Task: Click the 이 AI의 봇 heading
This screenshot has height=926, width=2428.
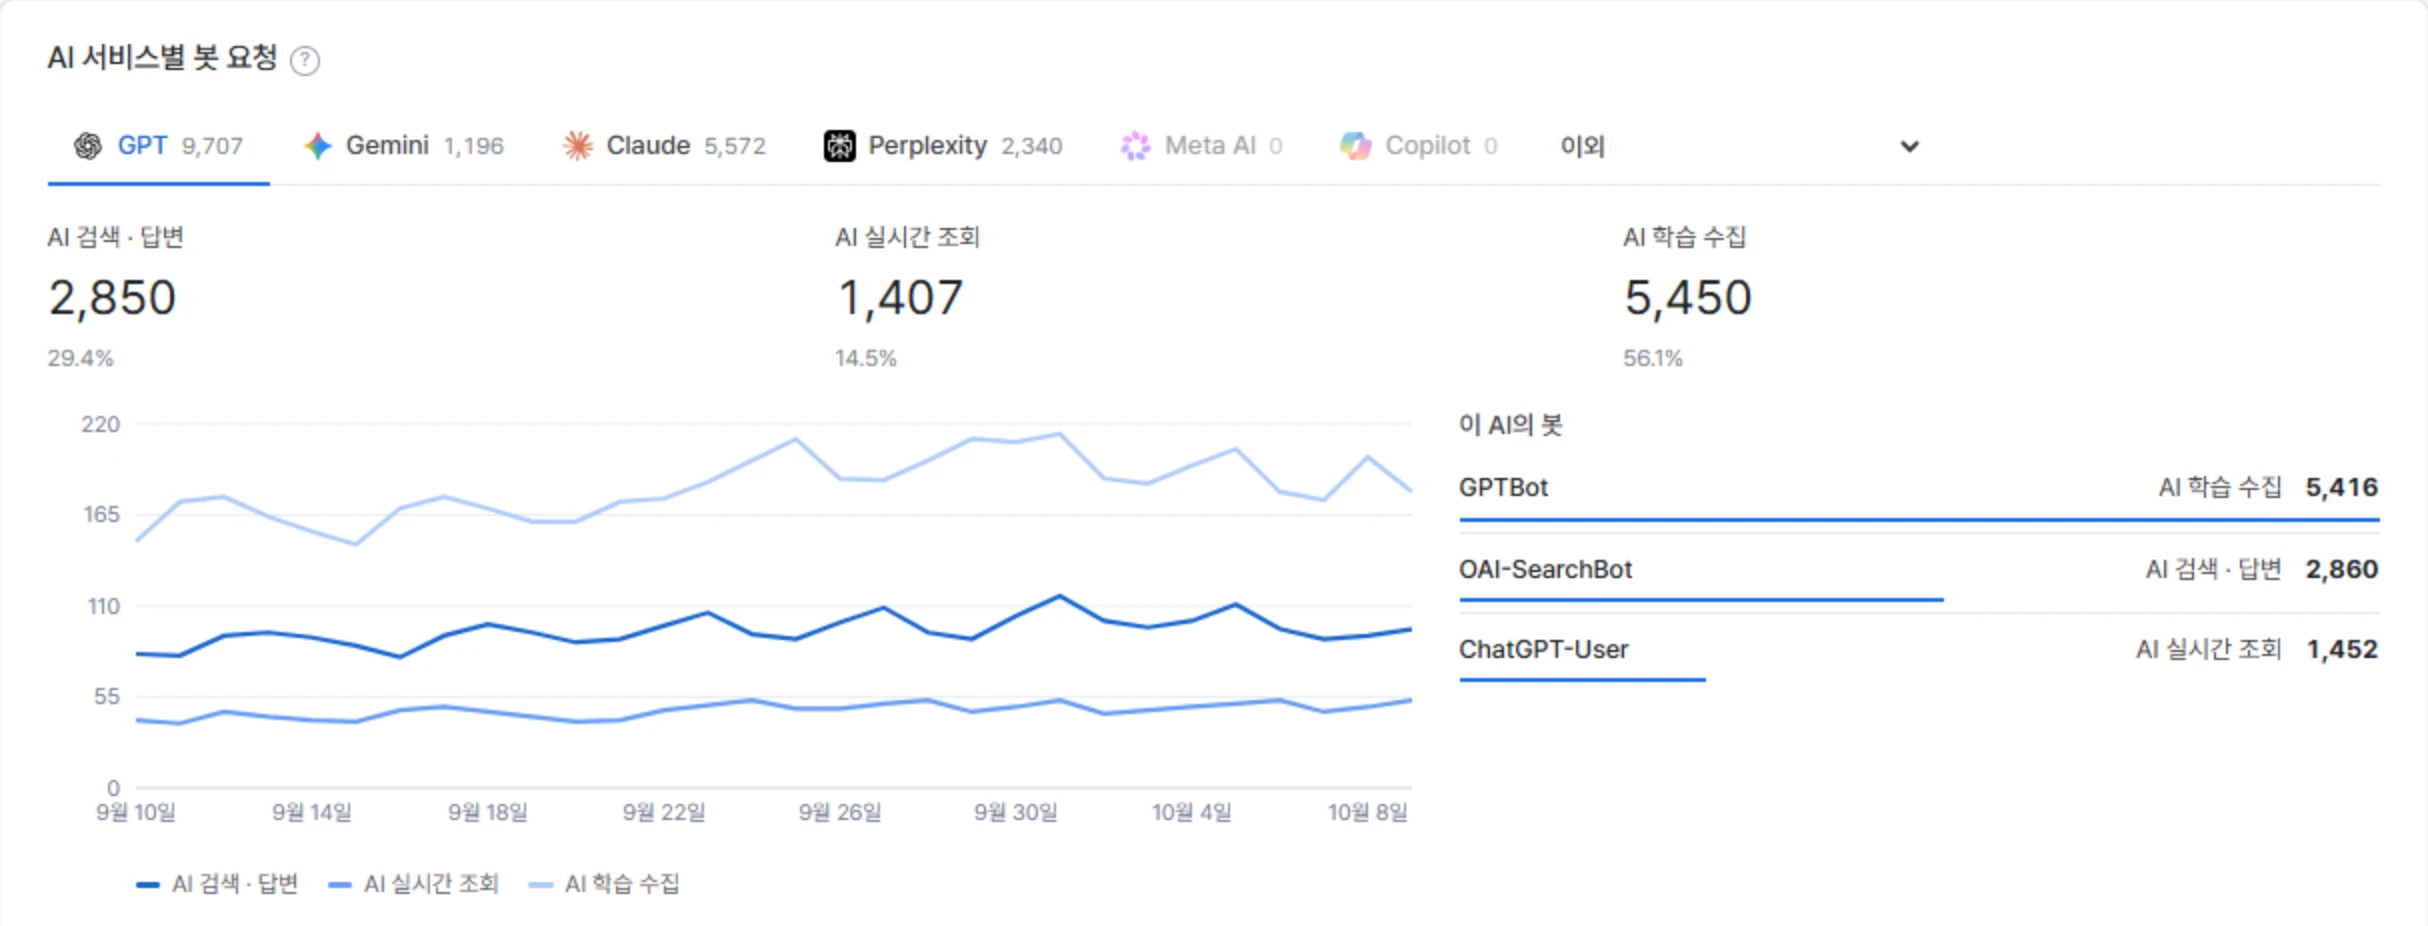Action: point(1510,425)
